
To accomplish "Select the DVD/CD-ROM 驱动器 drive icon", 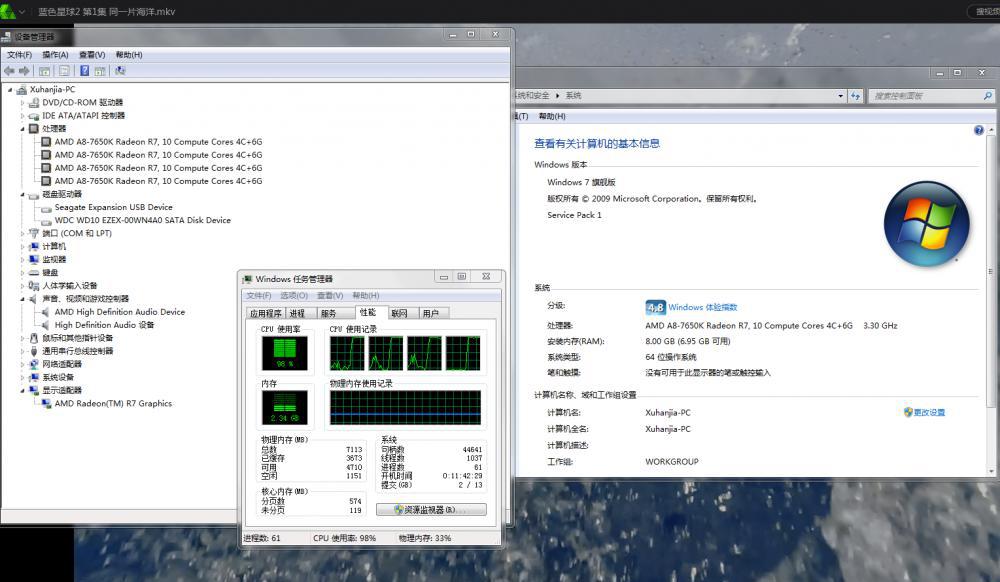I will pyautogui.click(x=34, y=102).
